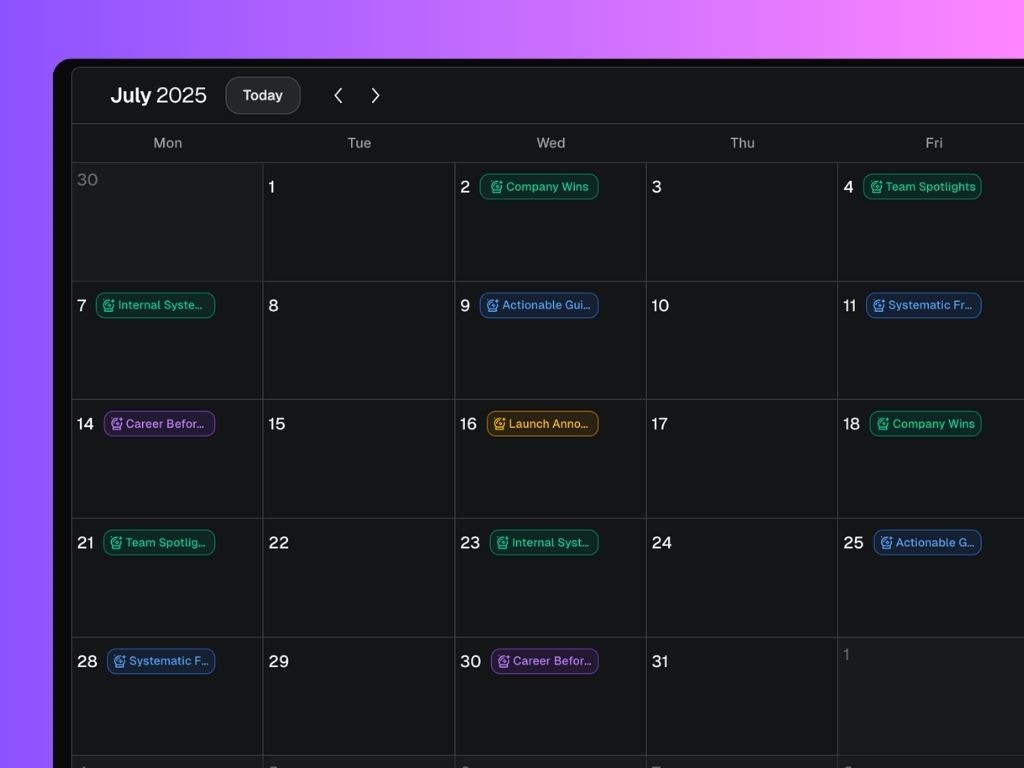The height and width of the screenshot is (768, 1024).
Task: Open the Company Wins event on July 18
Action: point(925,423)
